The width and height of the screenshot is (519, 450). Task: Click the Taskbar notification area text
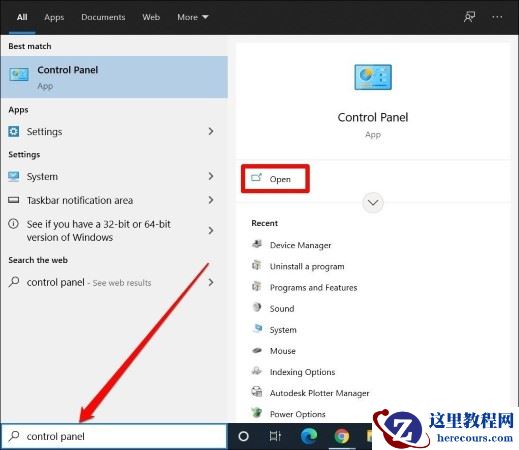pyautogui.click(x=80, y=200)
